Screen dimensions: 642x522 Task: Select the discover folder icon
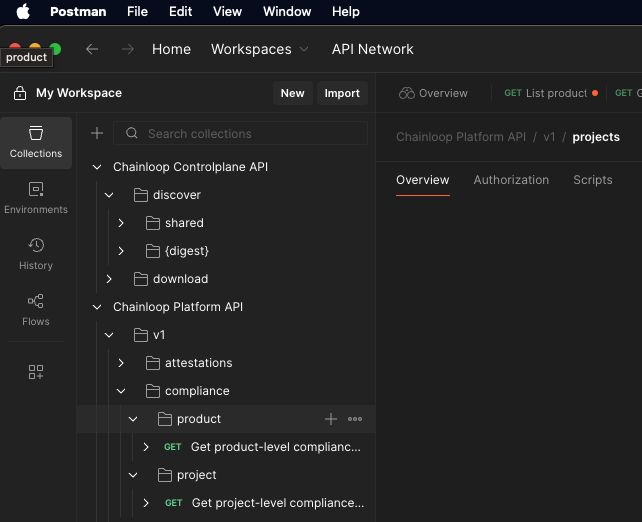[140, 195]
